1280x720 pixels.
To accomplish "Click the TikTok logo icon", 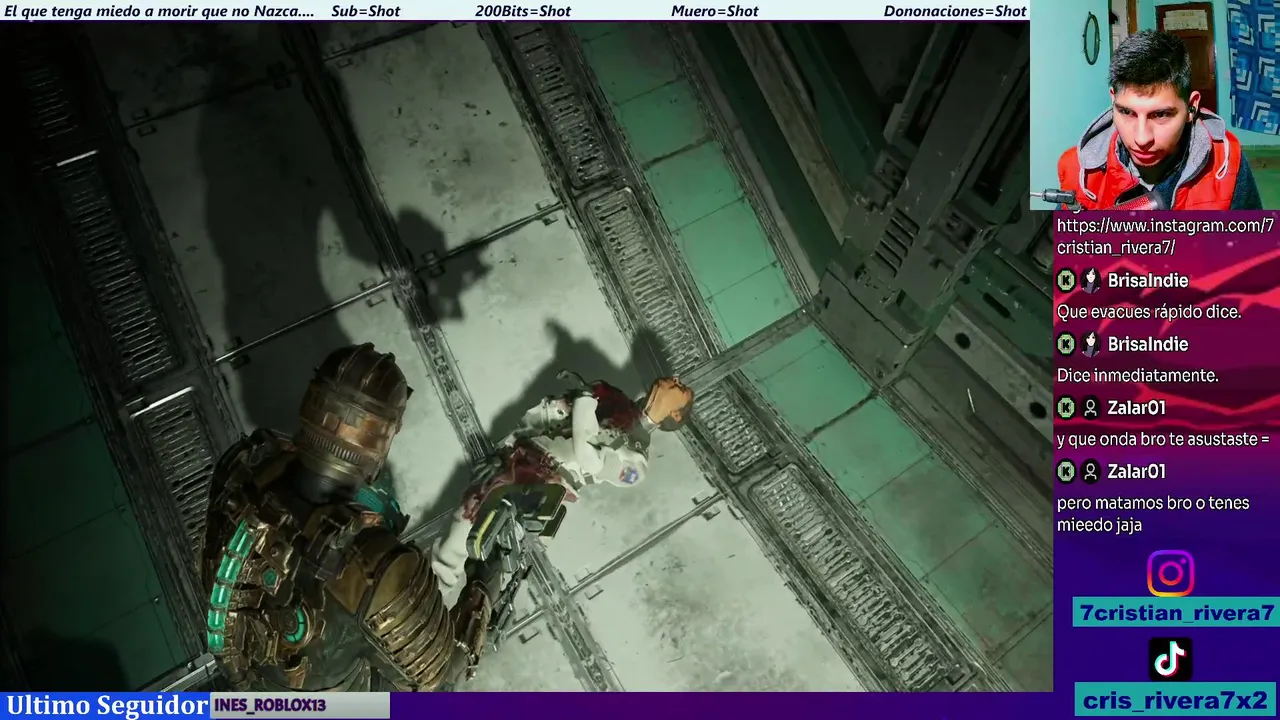I will tap(1170, 659).
